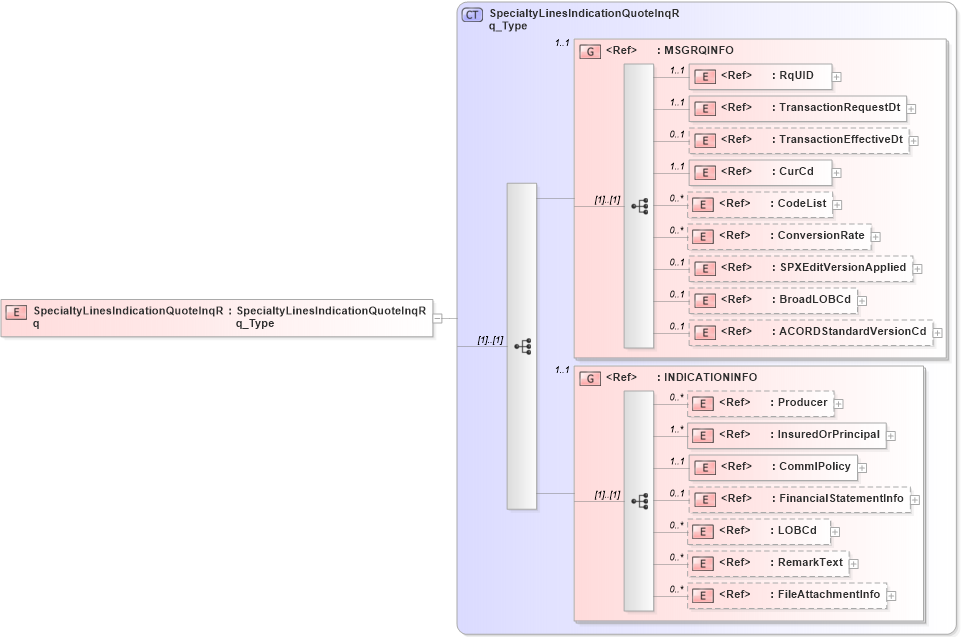This screenshot has height=637, width=961.
Task: Select the sequence compositor icon inside MSGRQINFO
Action: (641, 204)
